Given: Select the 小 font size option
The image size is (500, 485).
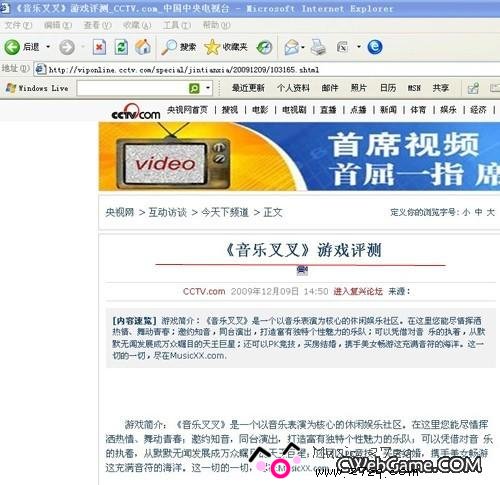Looking at the screenshot, I should pyautogui.click(x=466, y=212).
